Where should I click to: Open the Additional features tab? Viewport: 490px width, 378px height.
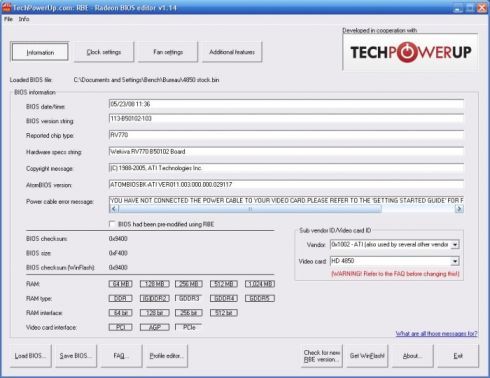point(232,52)
